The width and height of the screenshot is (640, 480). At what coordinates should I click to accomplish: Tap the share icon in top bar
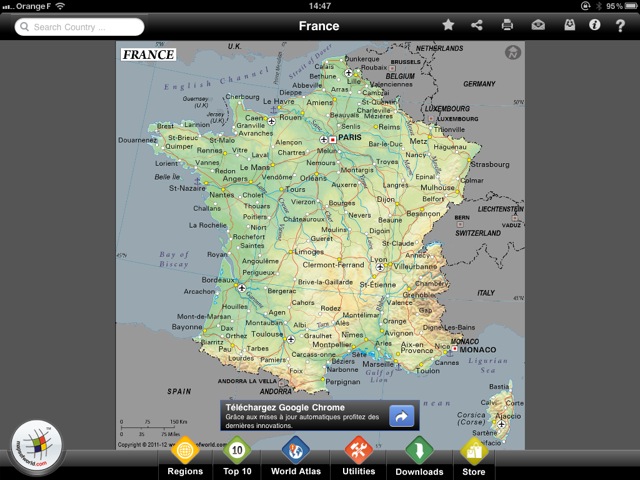pos(477,25)
